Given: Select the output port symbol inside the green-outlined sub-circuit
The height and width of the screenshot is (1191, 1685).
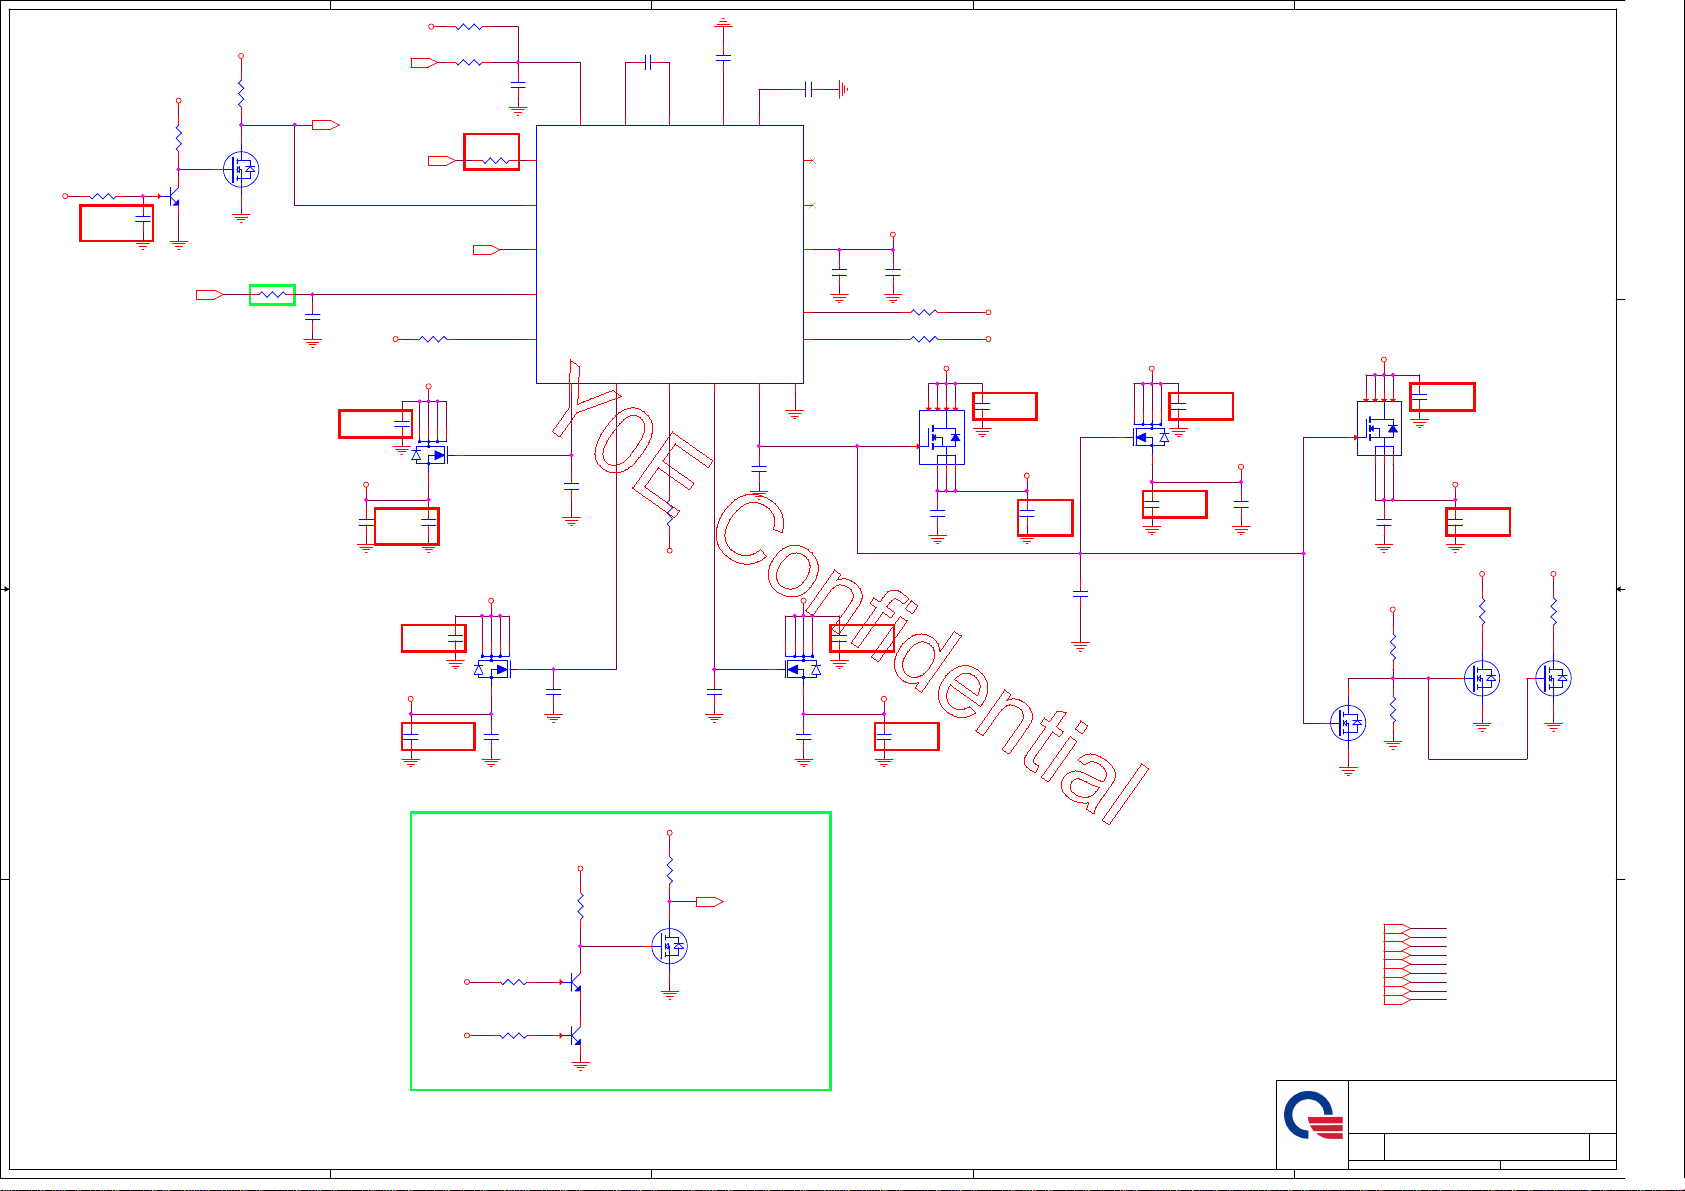Looking at the screenshot, I should point(710,902).
